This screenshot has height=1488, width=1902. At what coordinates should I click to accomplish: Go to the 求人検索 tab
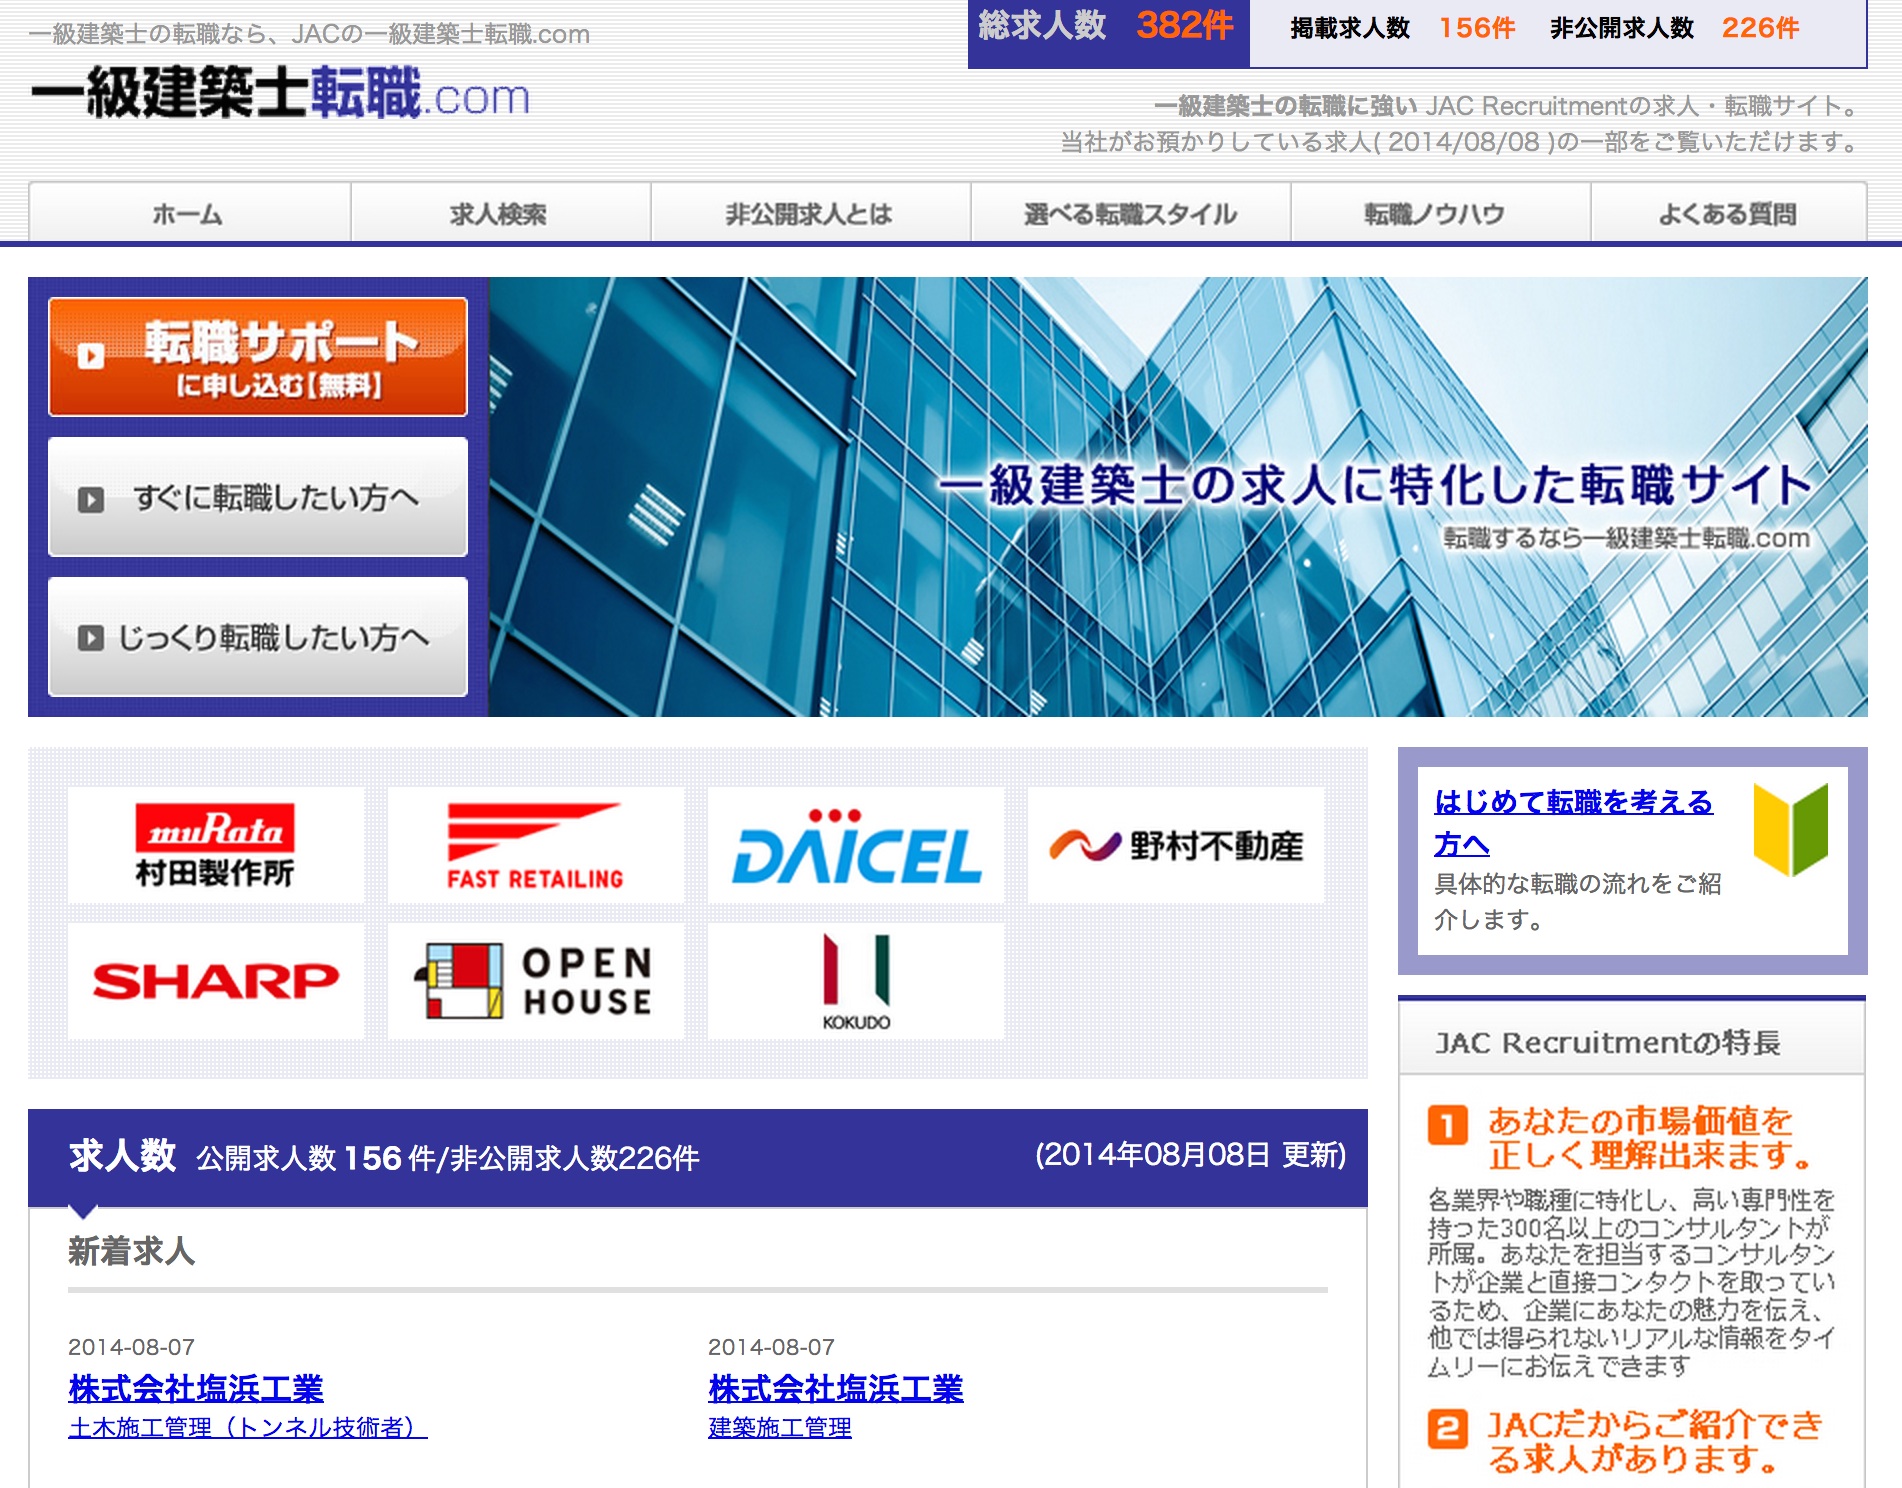click(499, 214)
